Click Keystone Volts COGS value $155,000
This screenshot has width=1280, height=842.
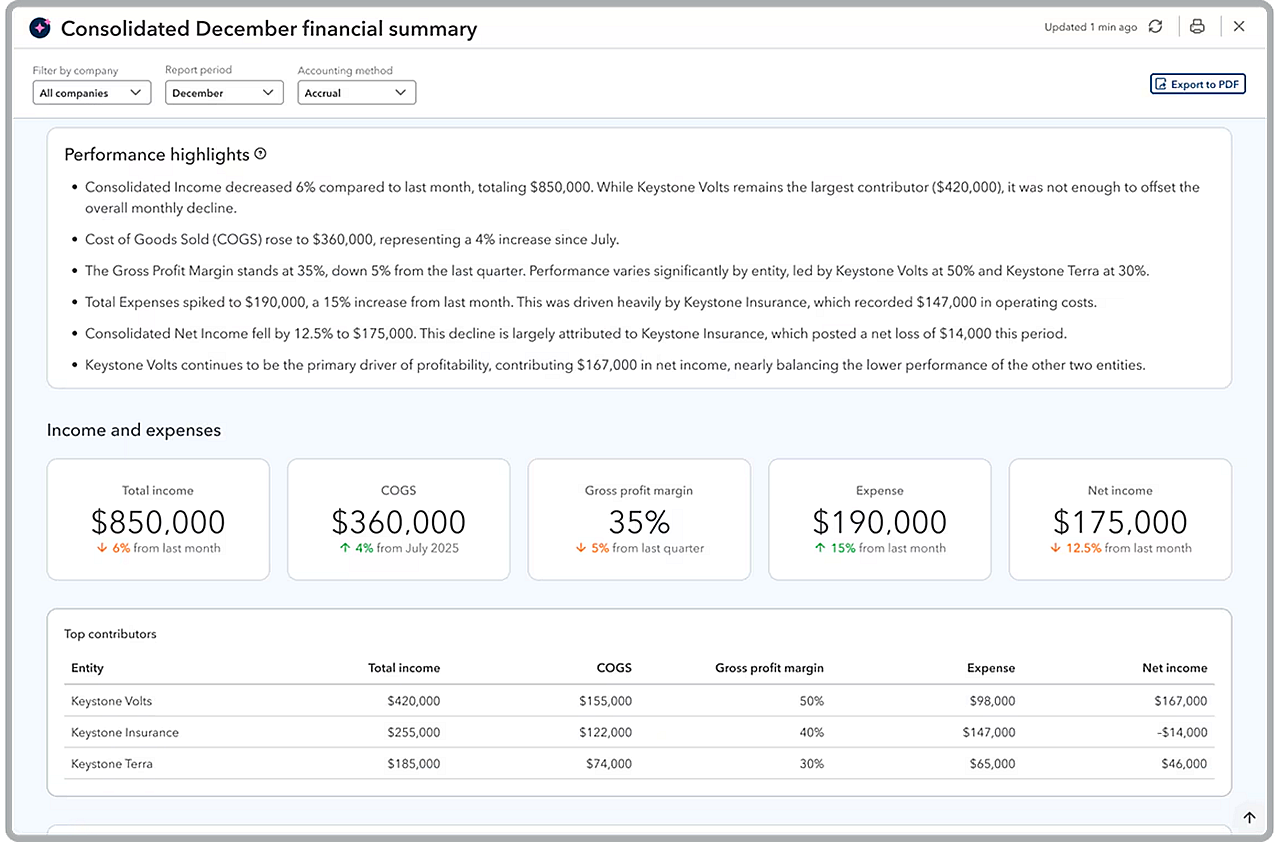606,702
